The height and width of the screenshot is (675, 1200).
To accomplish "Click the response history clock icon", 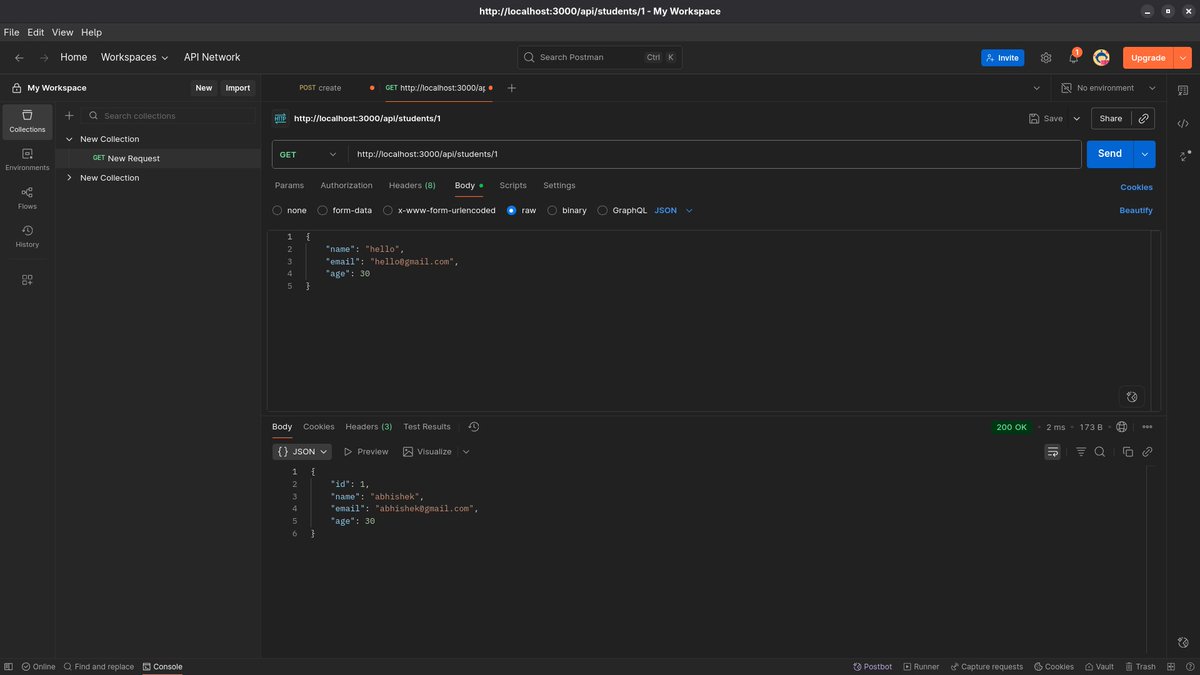I will coord(474,427).
